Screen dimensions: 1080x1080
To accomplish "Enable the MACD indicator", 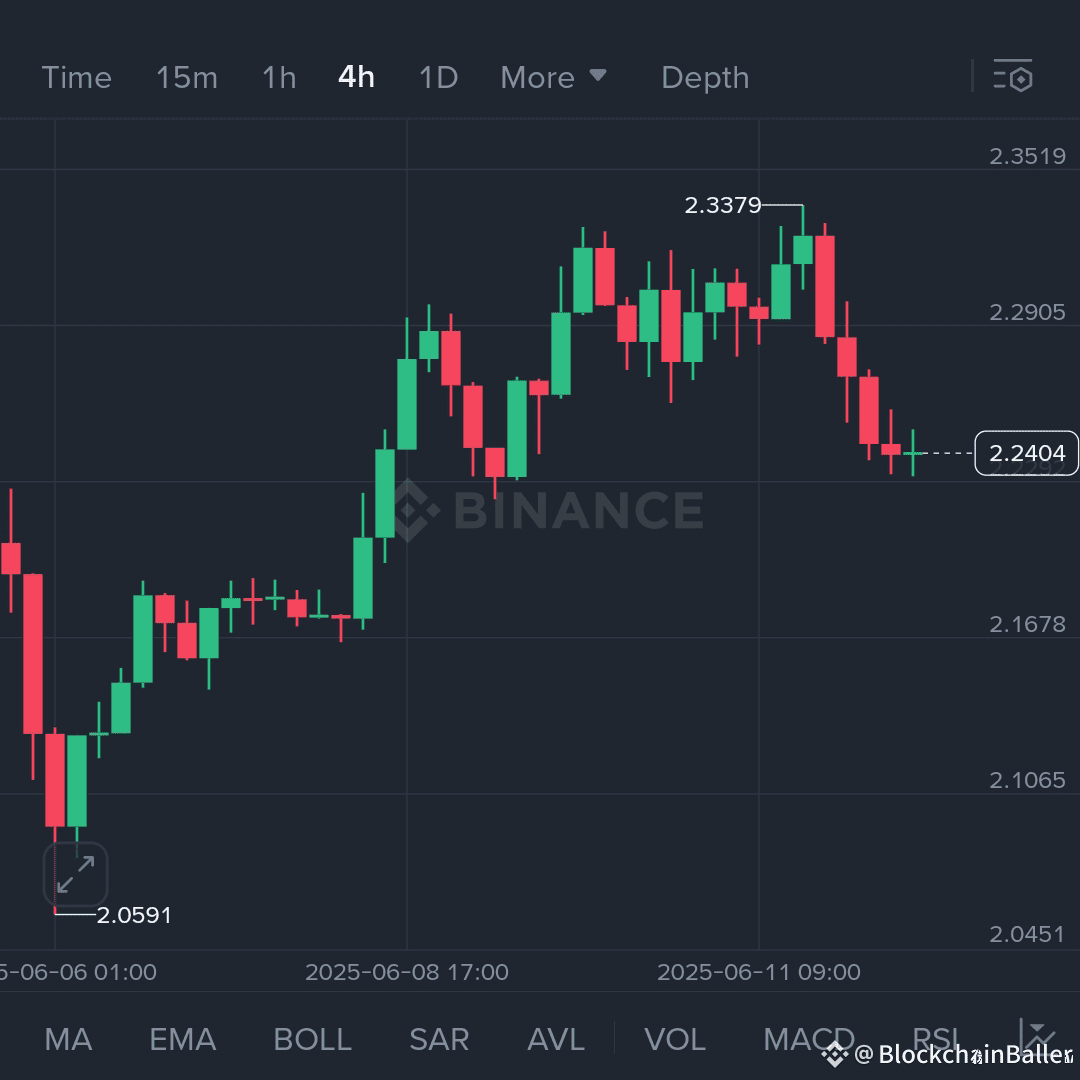I will (810, 1040).
